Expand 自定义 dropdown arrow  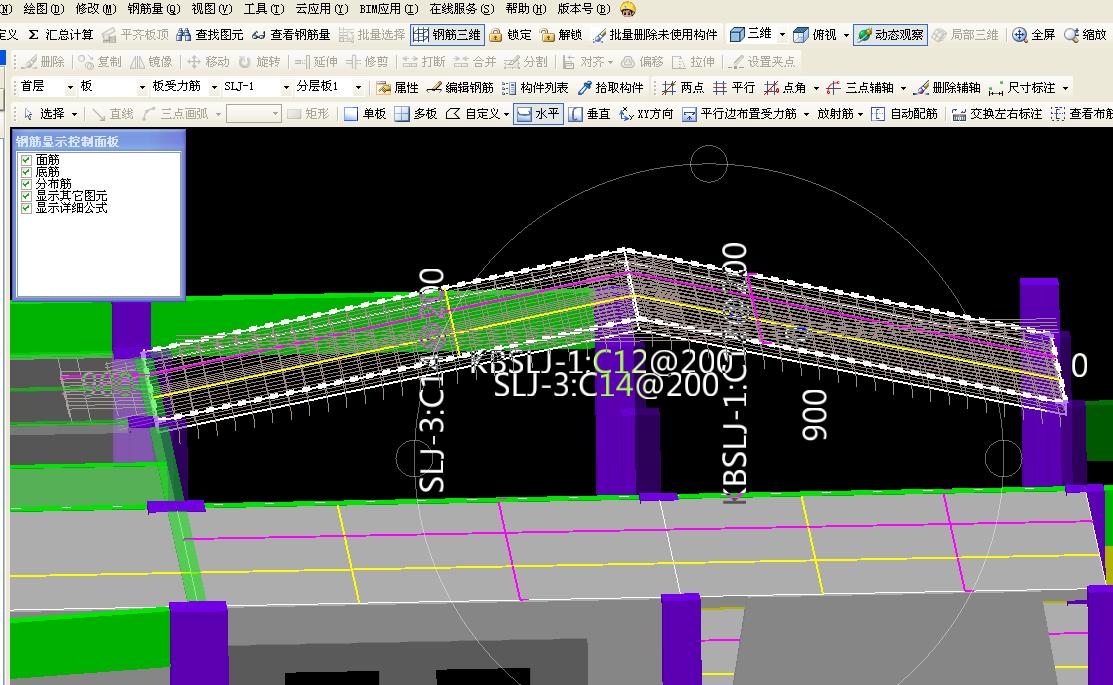tap(506, 115)
